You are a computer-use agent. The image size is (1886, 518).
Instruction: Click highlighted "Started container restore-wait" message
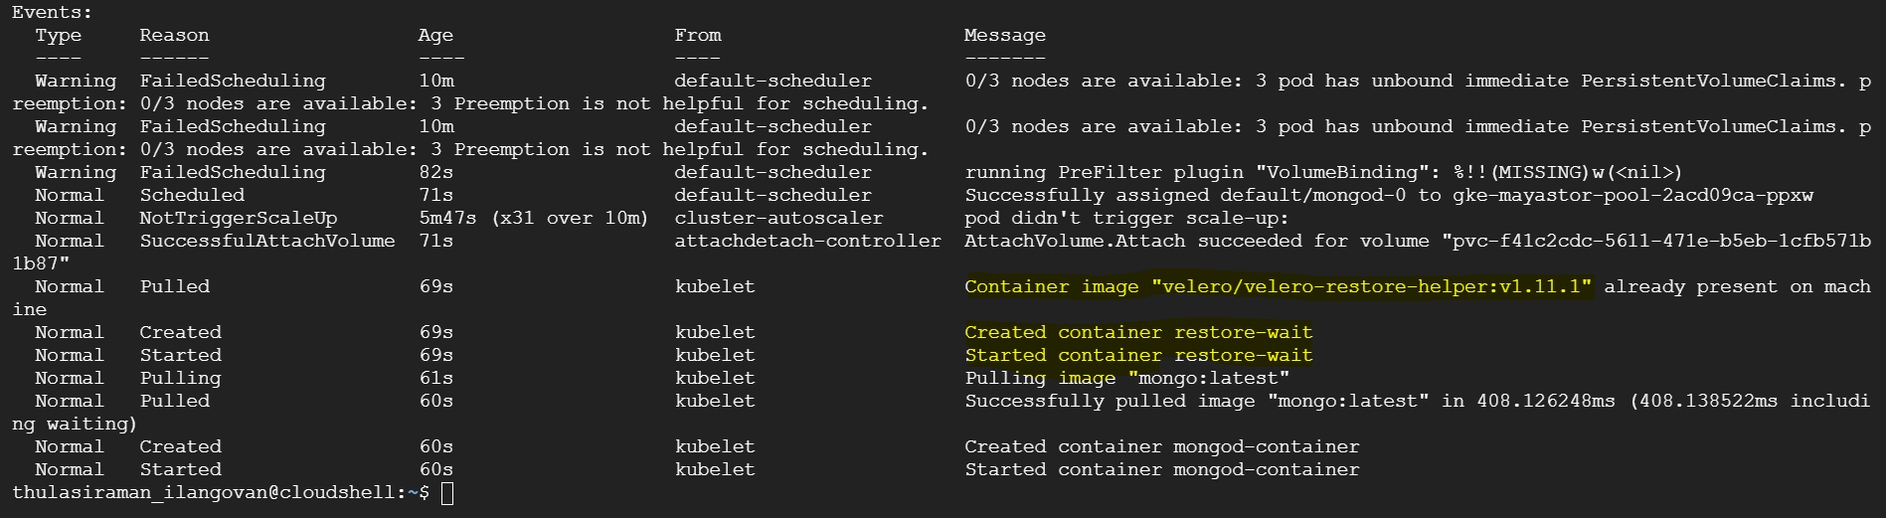[1138, 356]
